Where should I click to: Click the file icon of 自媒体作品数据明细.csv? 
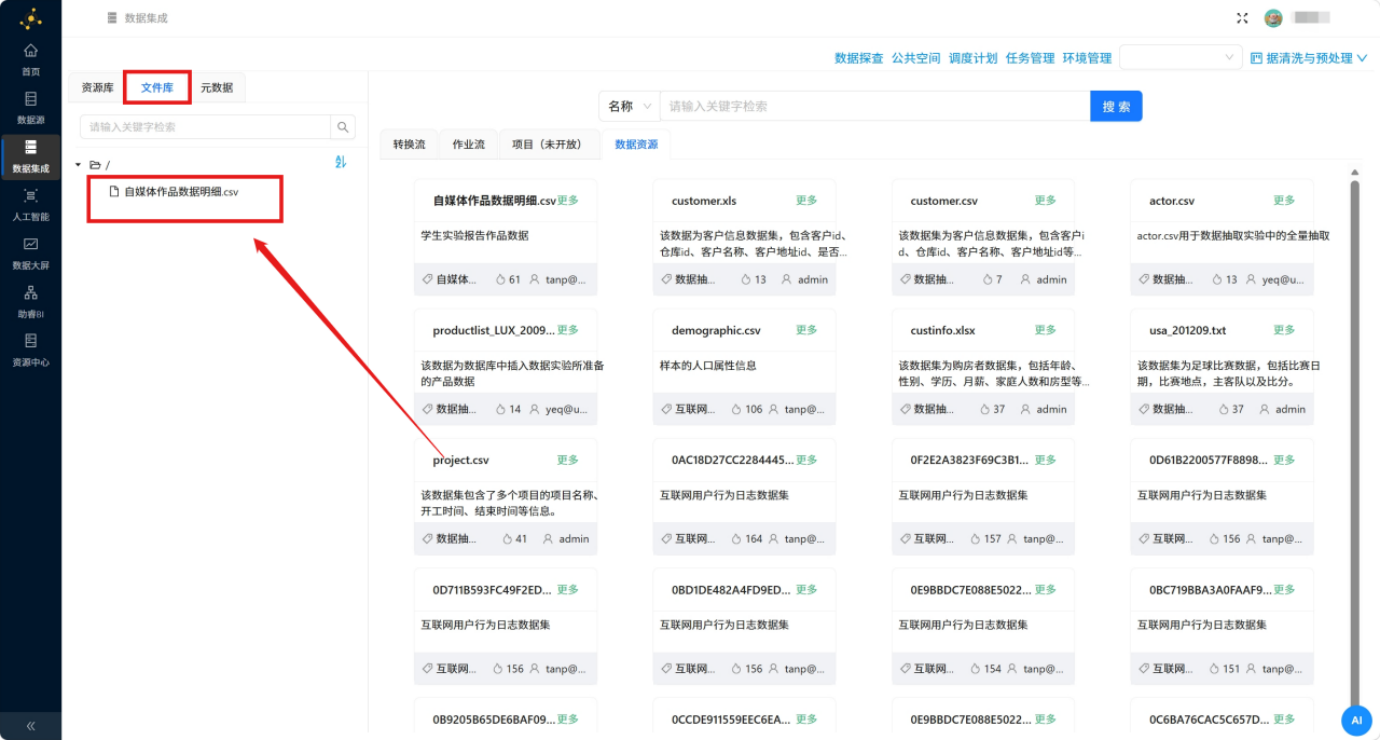click(x=114, y=191)
